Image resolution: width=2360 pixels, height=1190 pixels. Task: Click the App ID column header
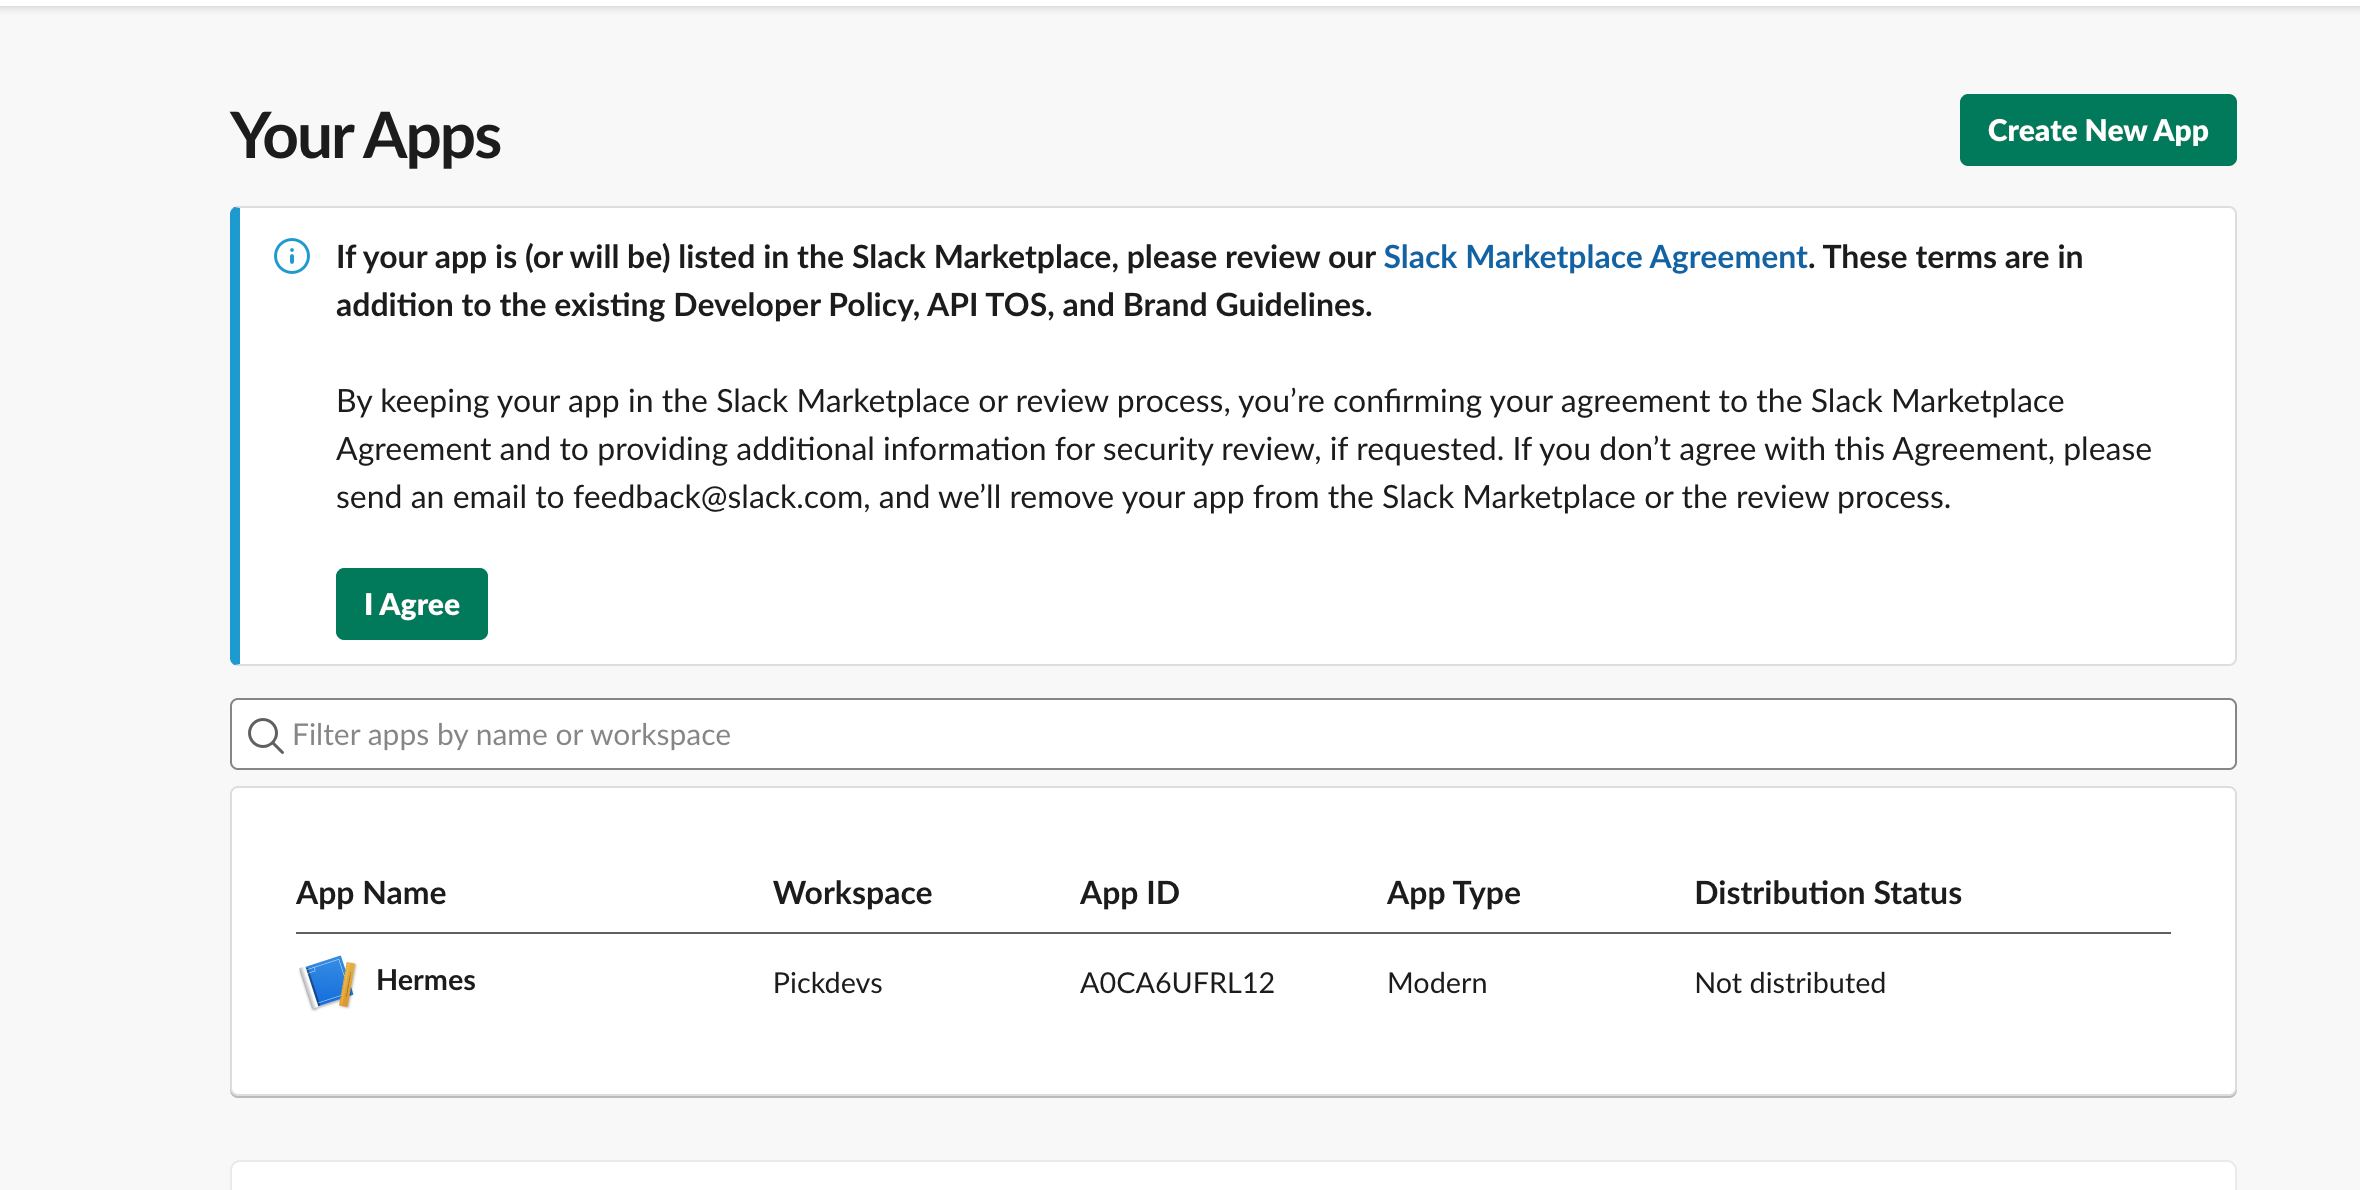click(1130, 892)
